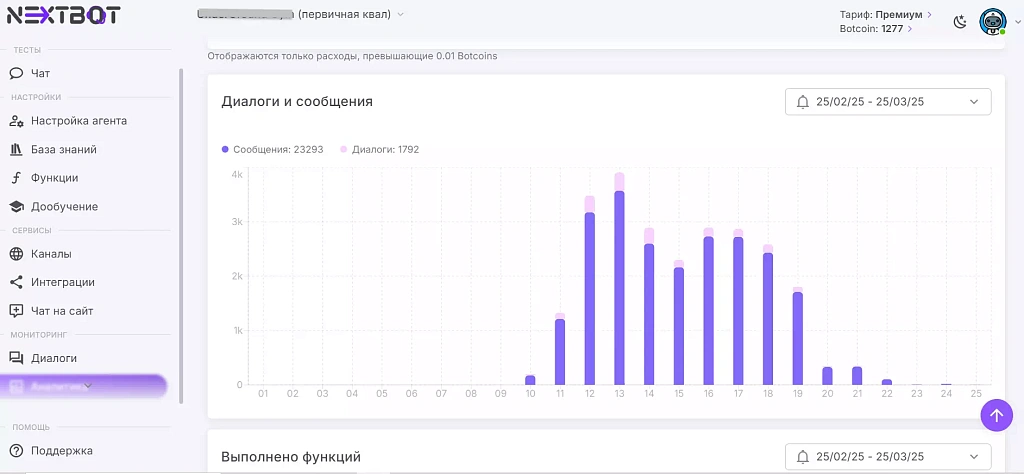Image resolution: width=1024 pixels, height=474 pixels.
Task: Open date range dropdown for functions chart
Action: [x=888, y=457]
